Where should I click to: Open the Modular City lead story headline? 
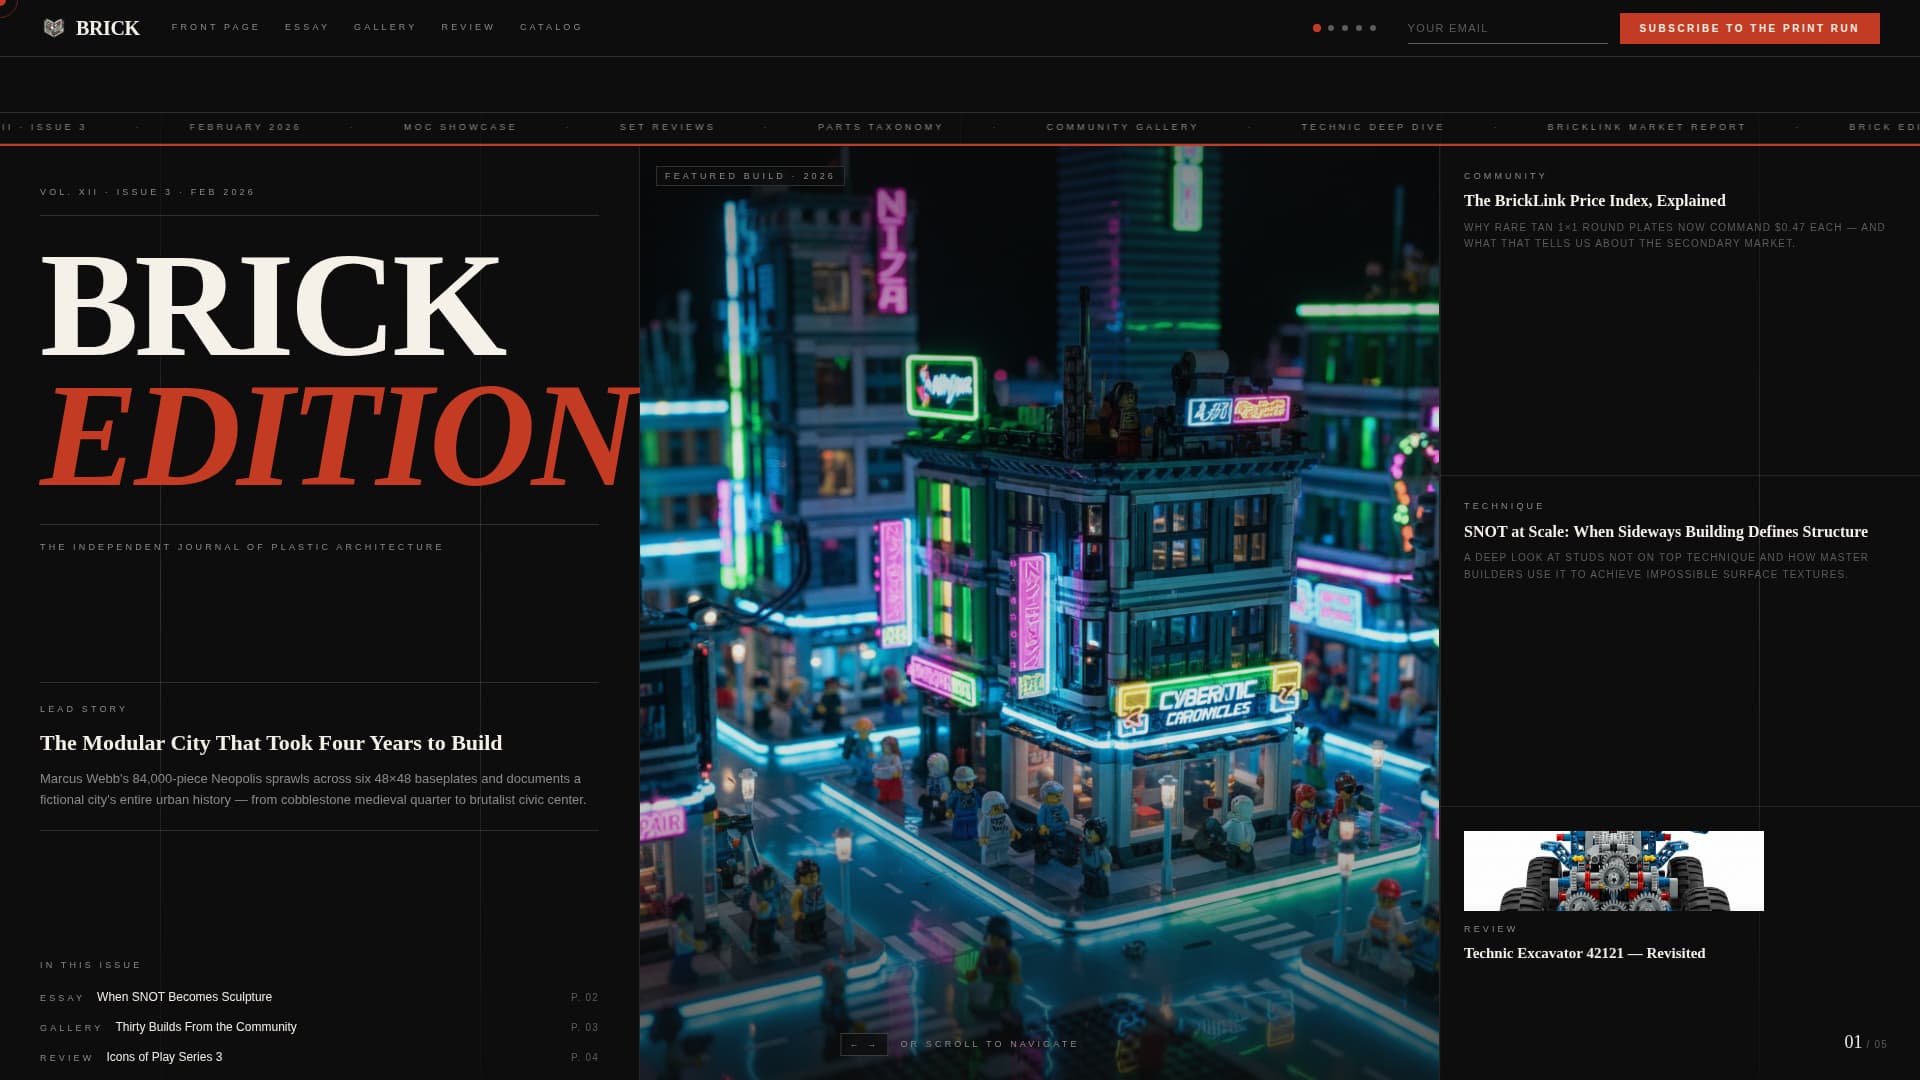click(x=271, y=743)
